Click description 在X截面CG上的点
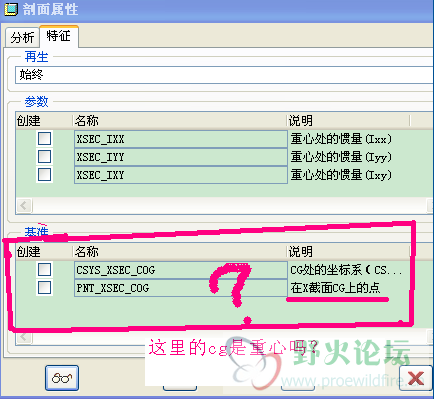The image size is (434, 399). 335,288
